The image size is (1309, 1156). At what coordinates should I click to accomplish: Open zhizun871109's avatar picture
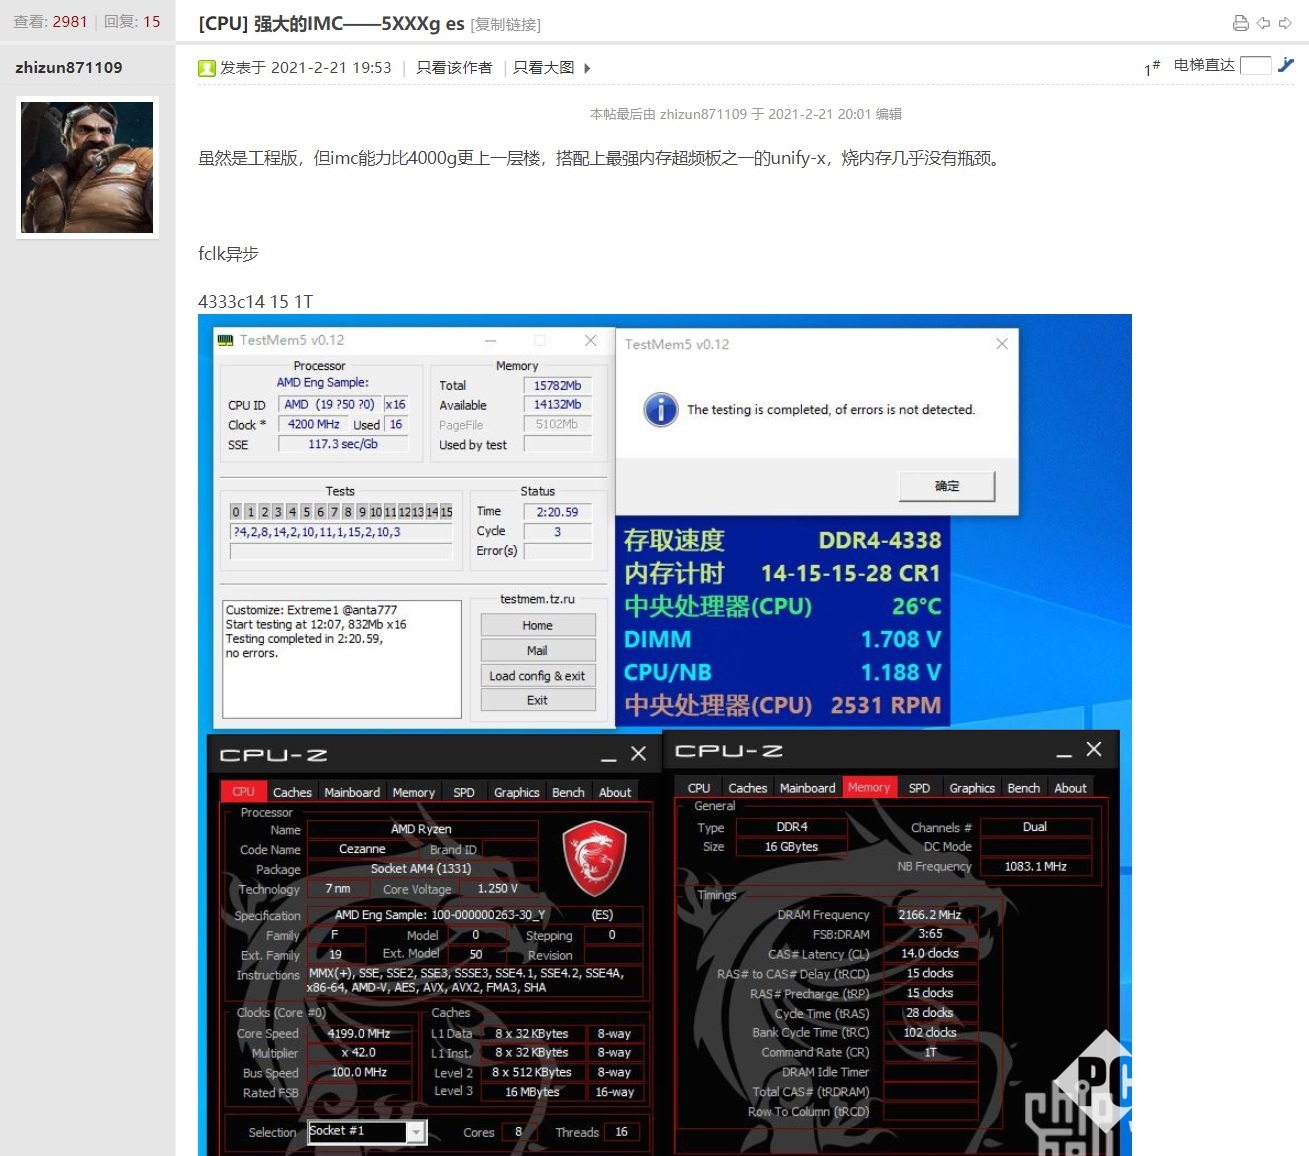click(x=87, y=167)
